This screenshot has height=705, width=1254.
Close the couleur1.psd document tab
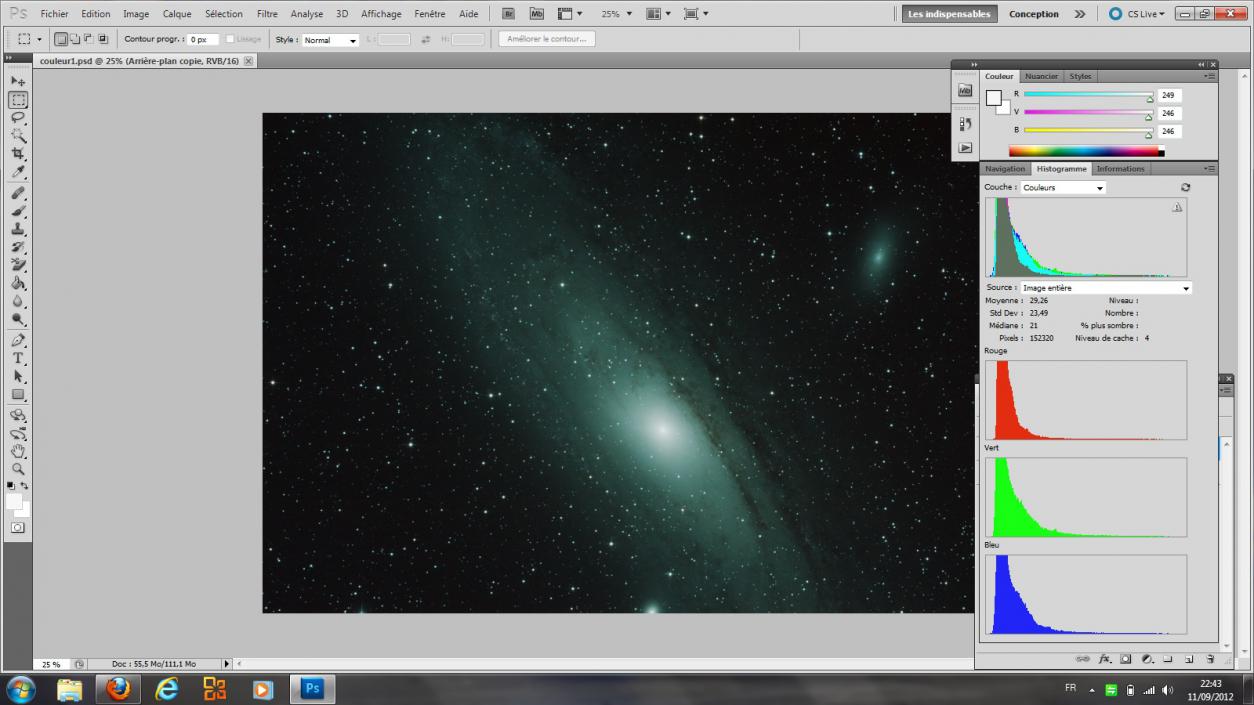[x=248, y=61]
